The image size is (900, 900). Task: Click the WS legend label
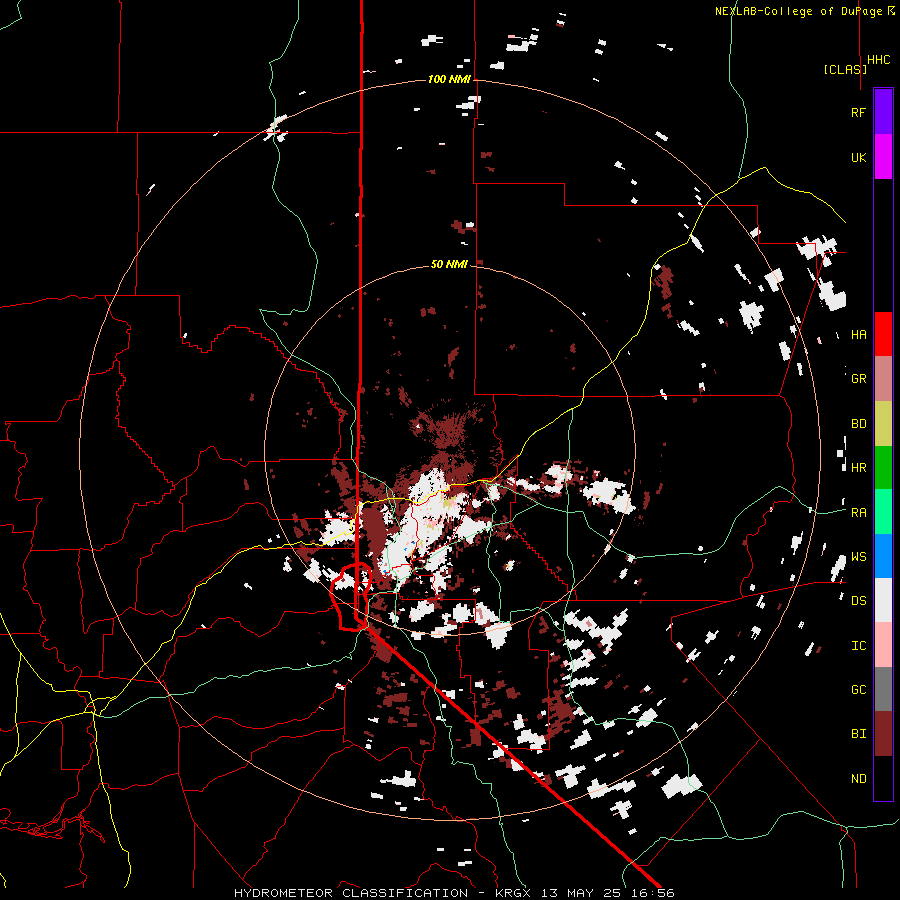pos(858,557)
